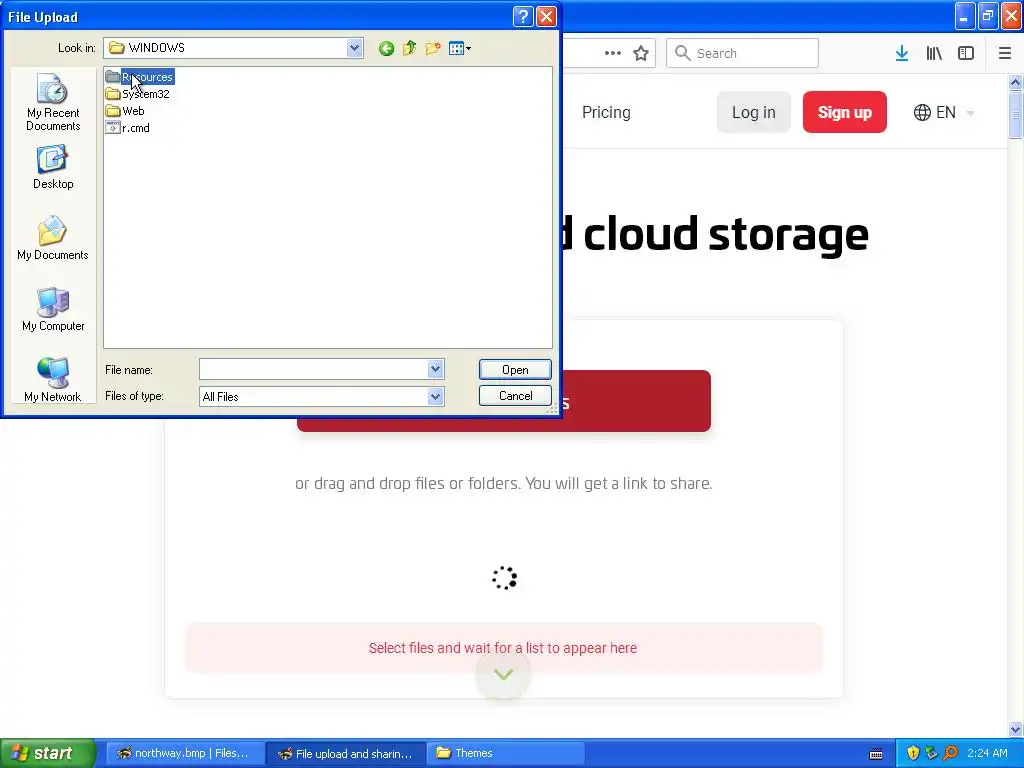
Task: Show browser downloads
Action: pyautogui.click(x=902, y=53)
